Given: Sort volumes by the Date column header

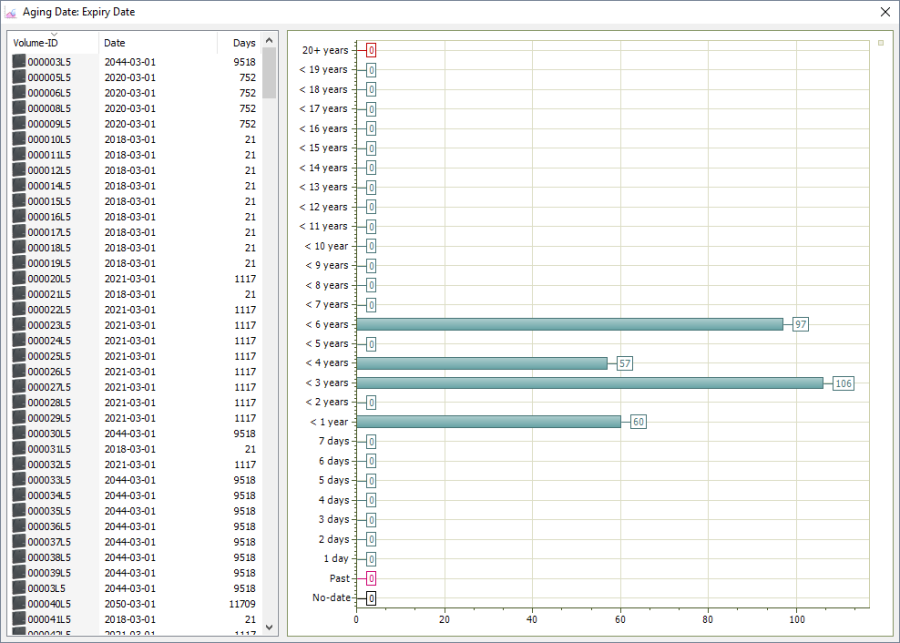Looking at the screenshot, I should tap(157, 43).
